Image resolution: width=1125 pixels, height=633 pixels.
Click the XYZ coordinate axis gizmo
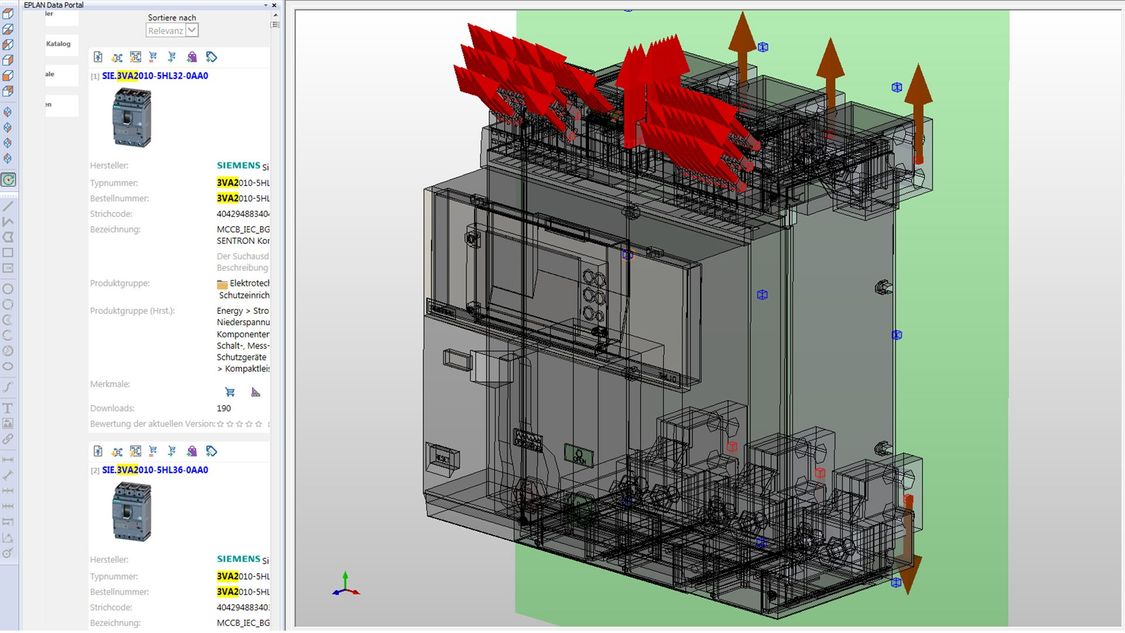tap(346, 584)
